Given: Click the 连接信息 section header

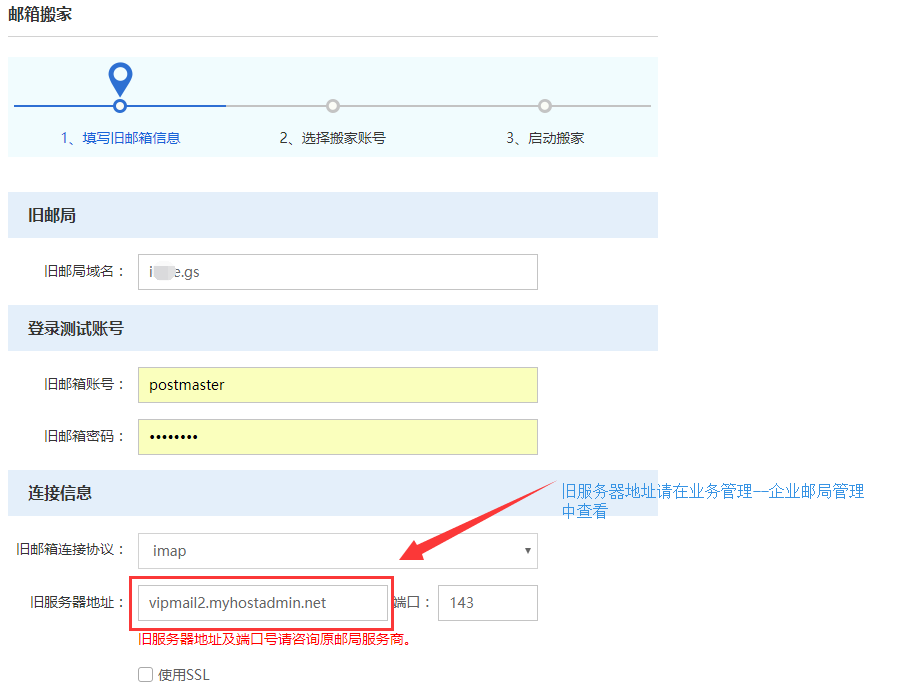Looking at the screenshot, I should click(x=60, y=493).
